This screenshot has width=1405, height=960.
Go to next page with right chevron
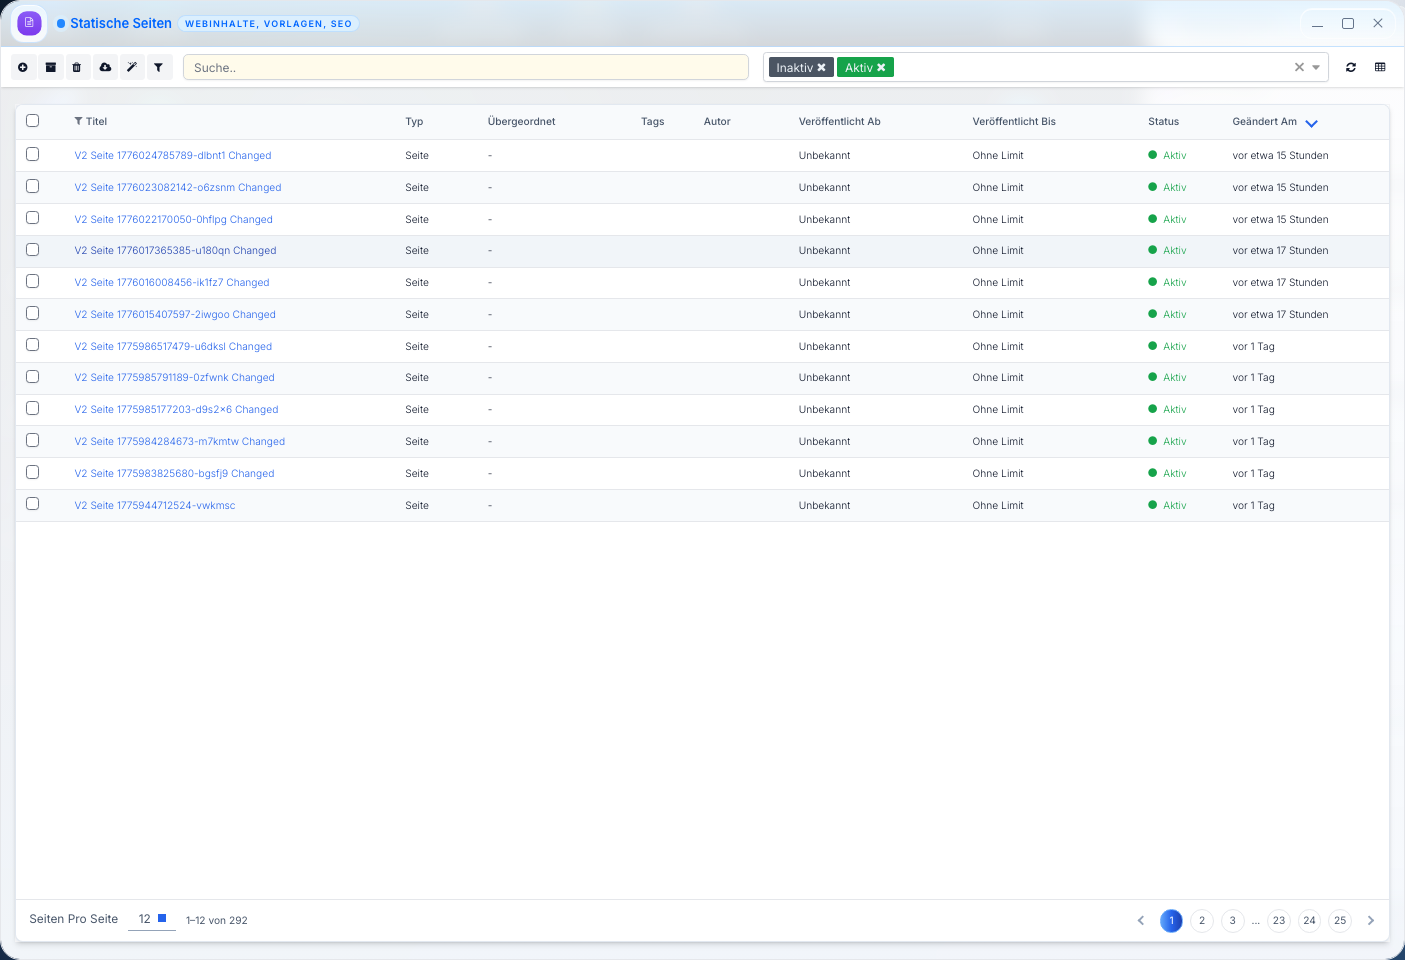coord(1371,921)
